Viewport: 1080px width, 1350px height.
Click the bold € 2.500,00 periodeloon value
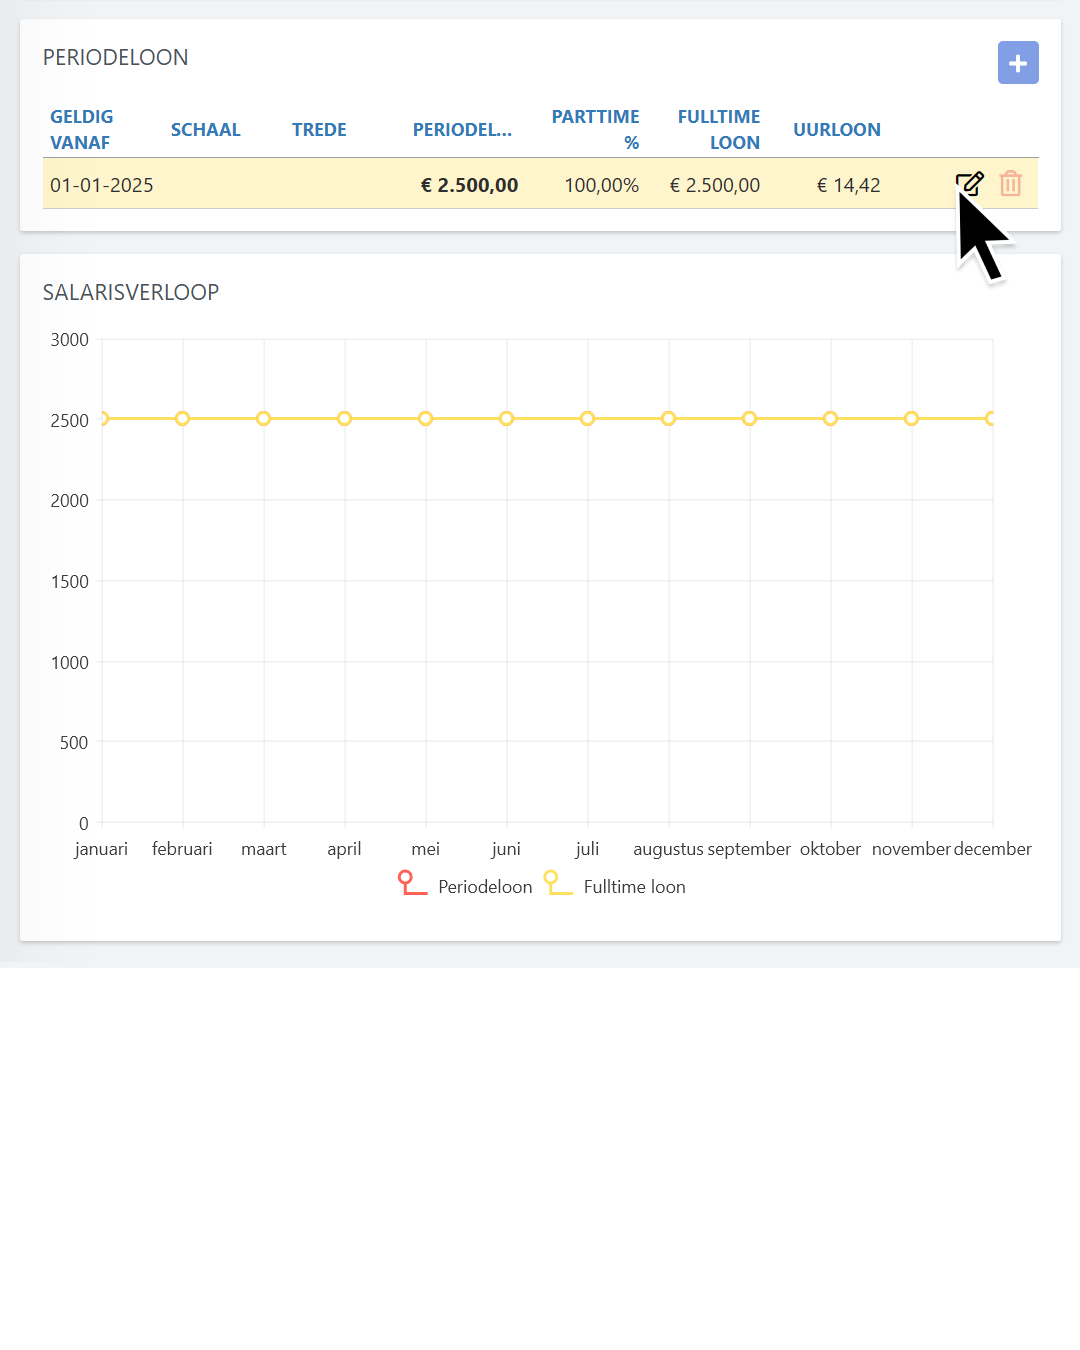469,185
